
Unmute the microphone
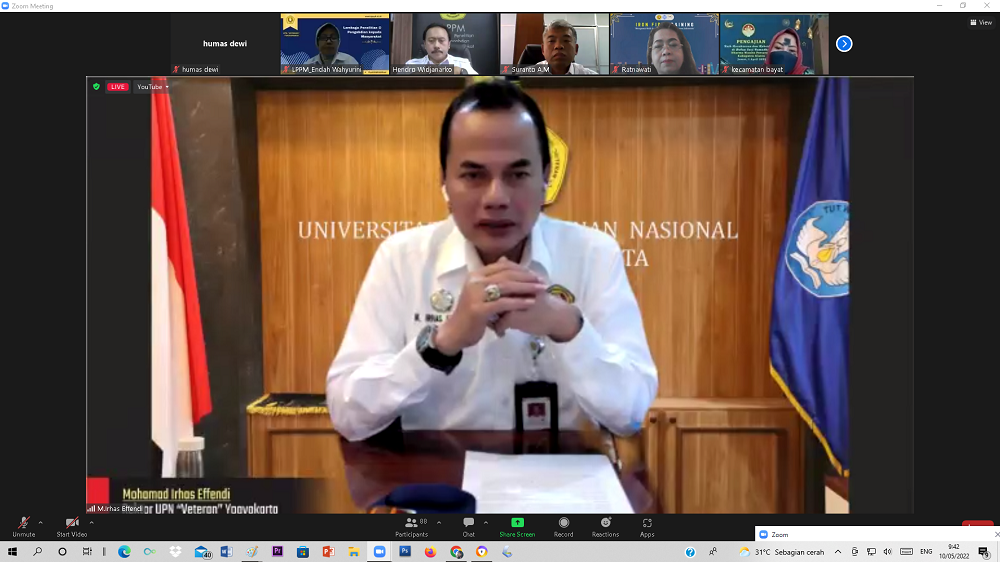[x=23, y=525]
